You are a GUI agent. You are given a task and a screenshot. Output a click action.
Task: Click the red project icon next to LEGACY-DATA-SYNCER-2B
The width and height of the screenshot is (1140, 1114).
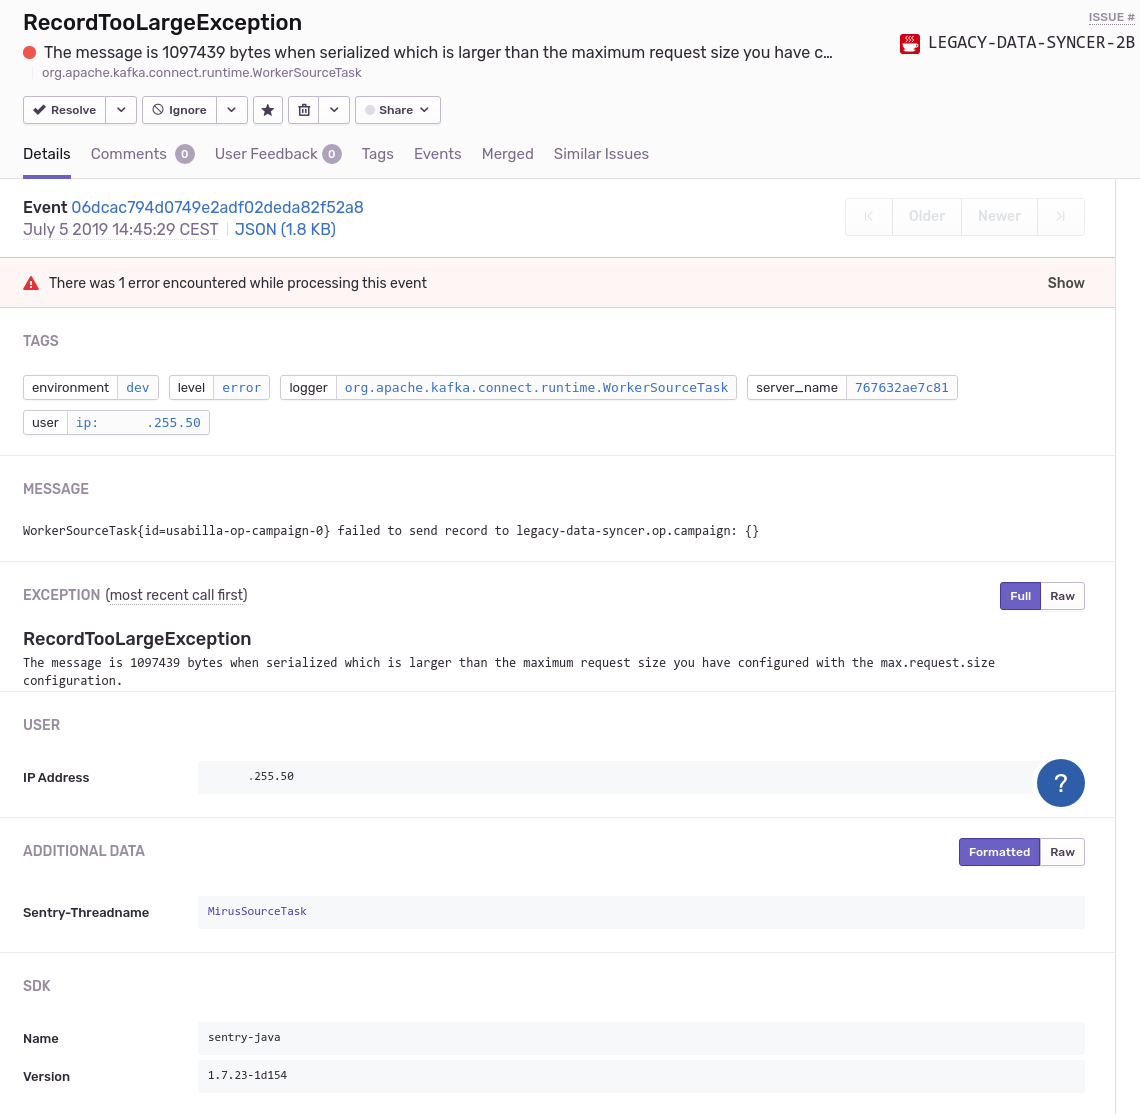[x=909, y=44]
